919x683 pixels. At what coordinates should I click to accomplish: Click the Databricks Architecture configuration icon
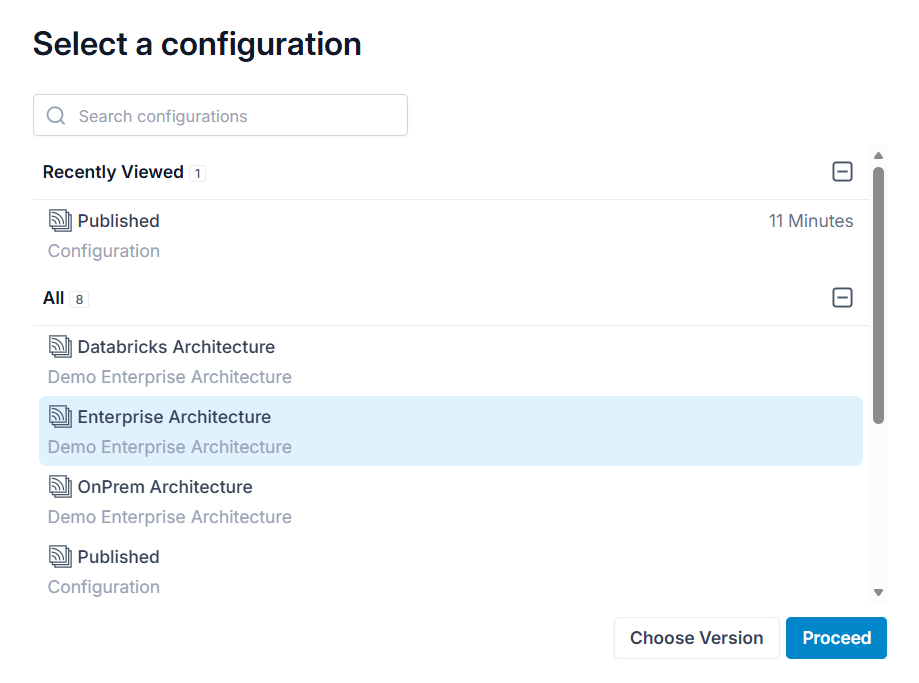[x=60, y=346]
